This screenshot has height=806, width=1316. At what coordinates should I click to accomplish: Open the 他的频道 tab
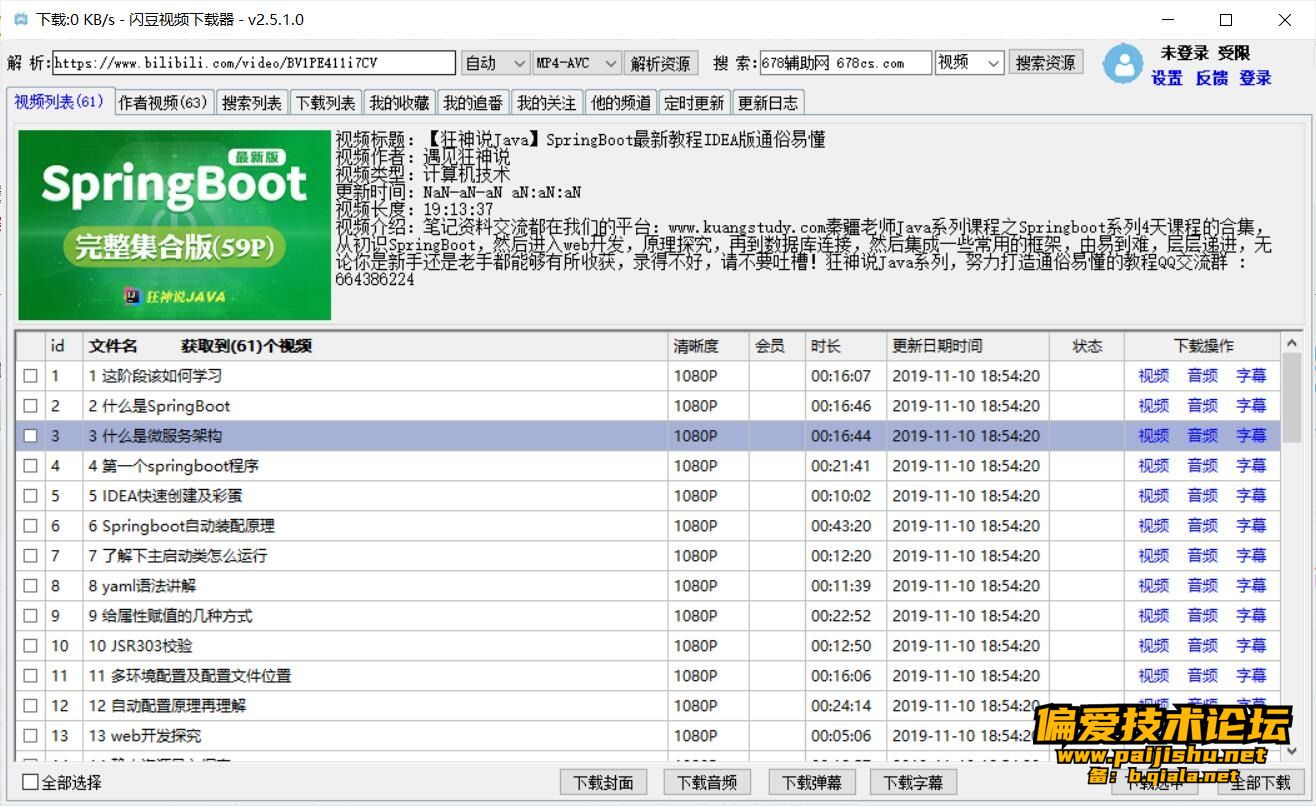coord(621,103)
